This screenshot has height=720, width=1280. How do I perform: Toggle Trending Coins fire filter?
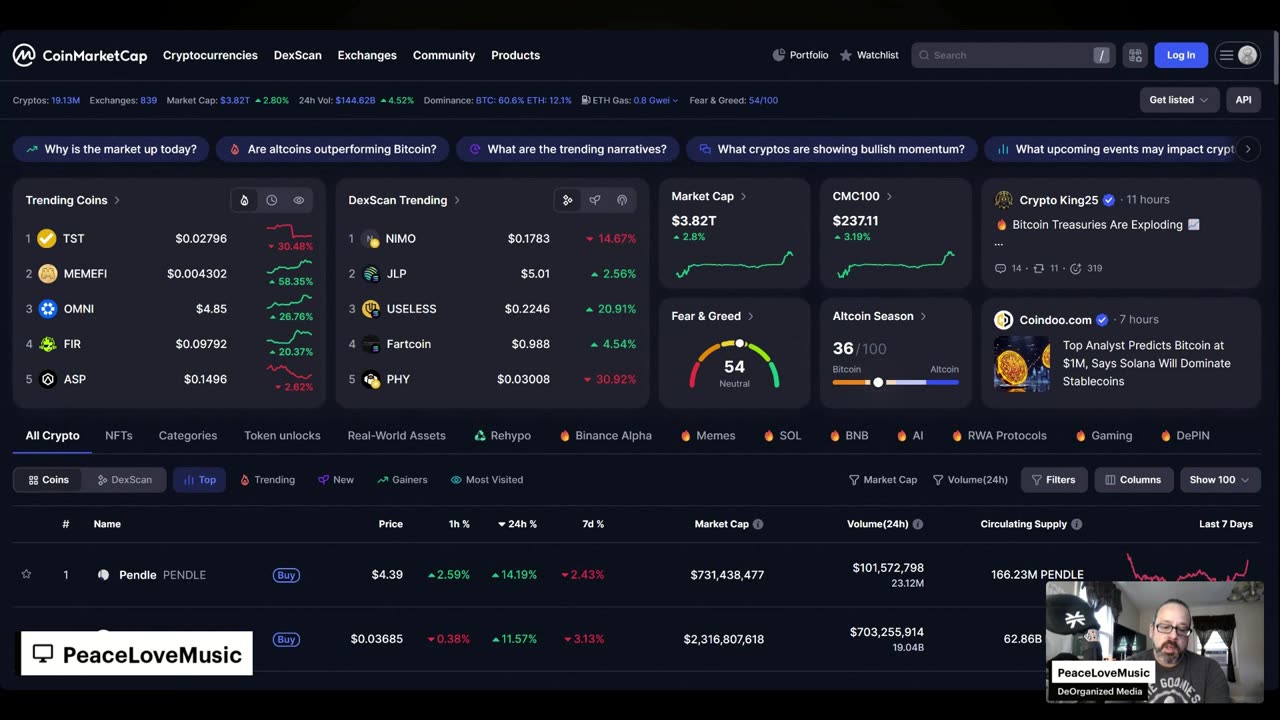pos(244,200)
